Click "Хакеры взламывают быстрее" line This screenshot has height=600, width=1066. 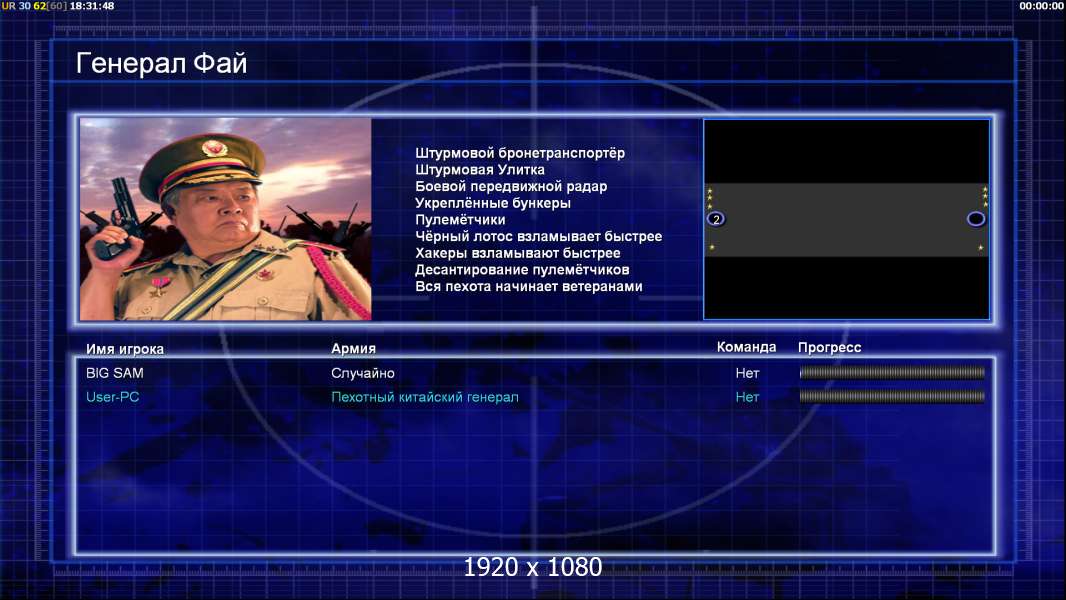click(518, 253)
